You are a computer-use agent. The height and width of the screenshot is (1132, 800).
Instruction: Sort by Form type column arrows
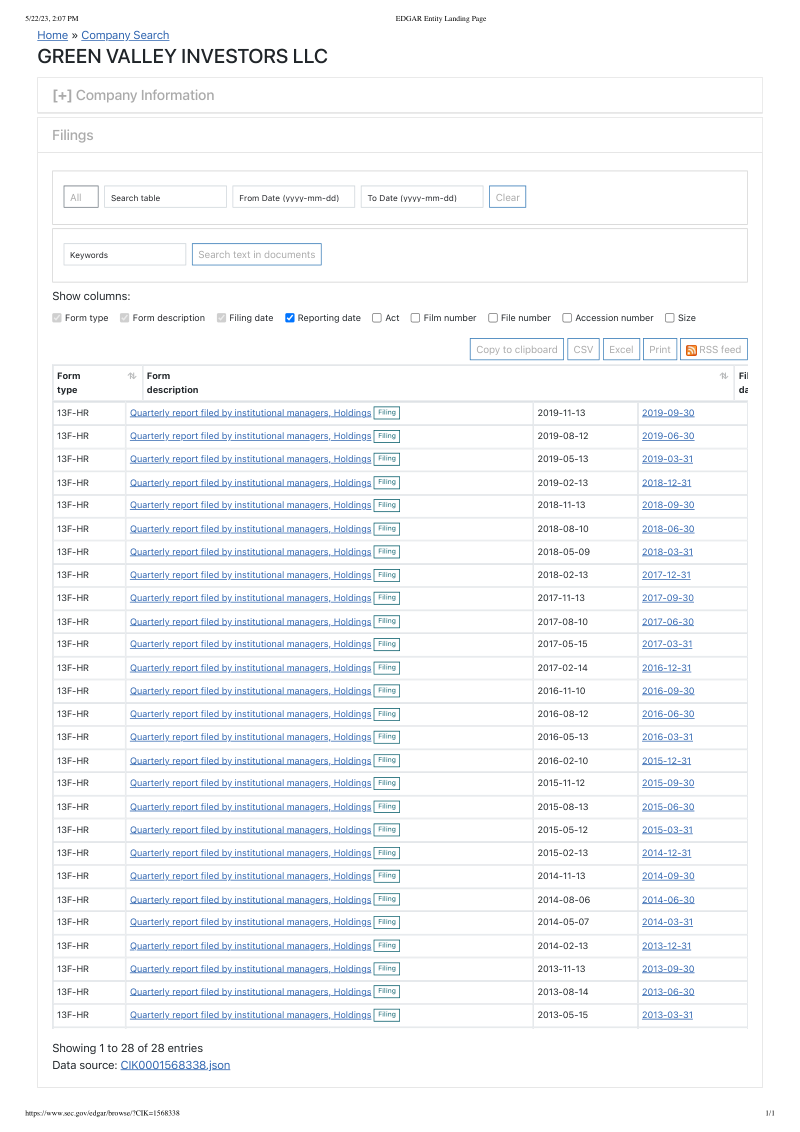point(132,376)
